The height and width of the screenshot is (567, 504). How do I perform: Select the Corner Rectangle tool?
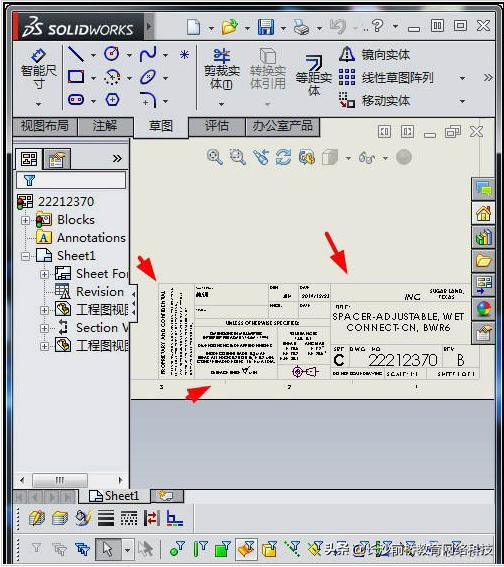(76, 77)
